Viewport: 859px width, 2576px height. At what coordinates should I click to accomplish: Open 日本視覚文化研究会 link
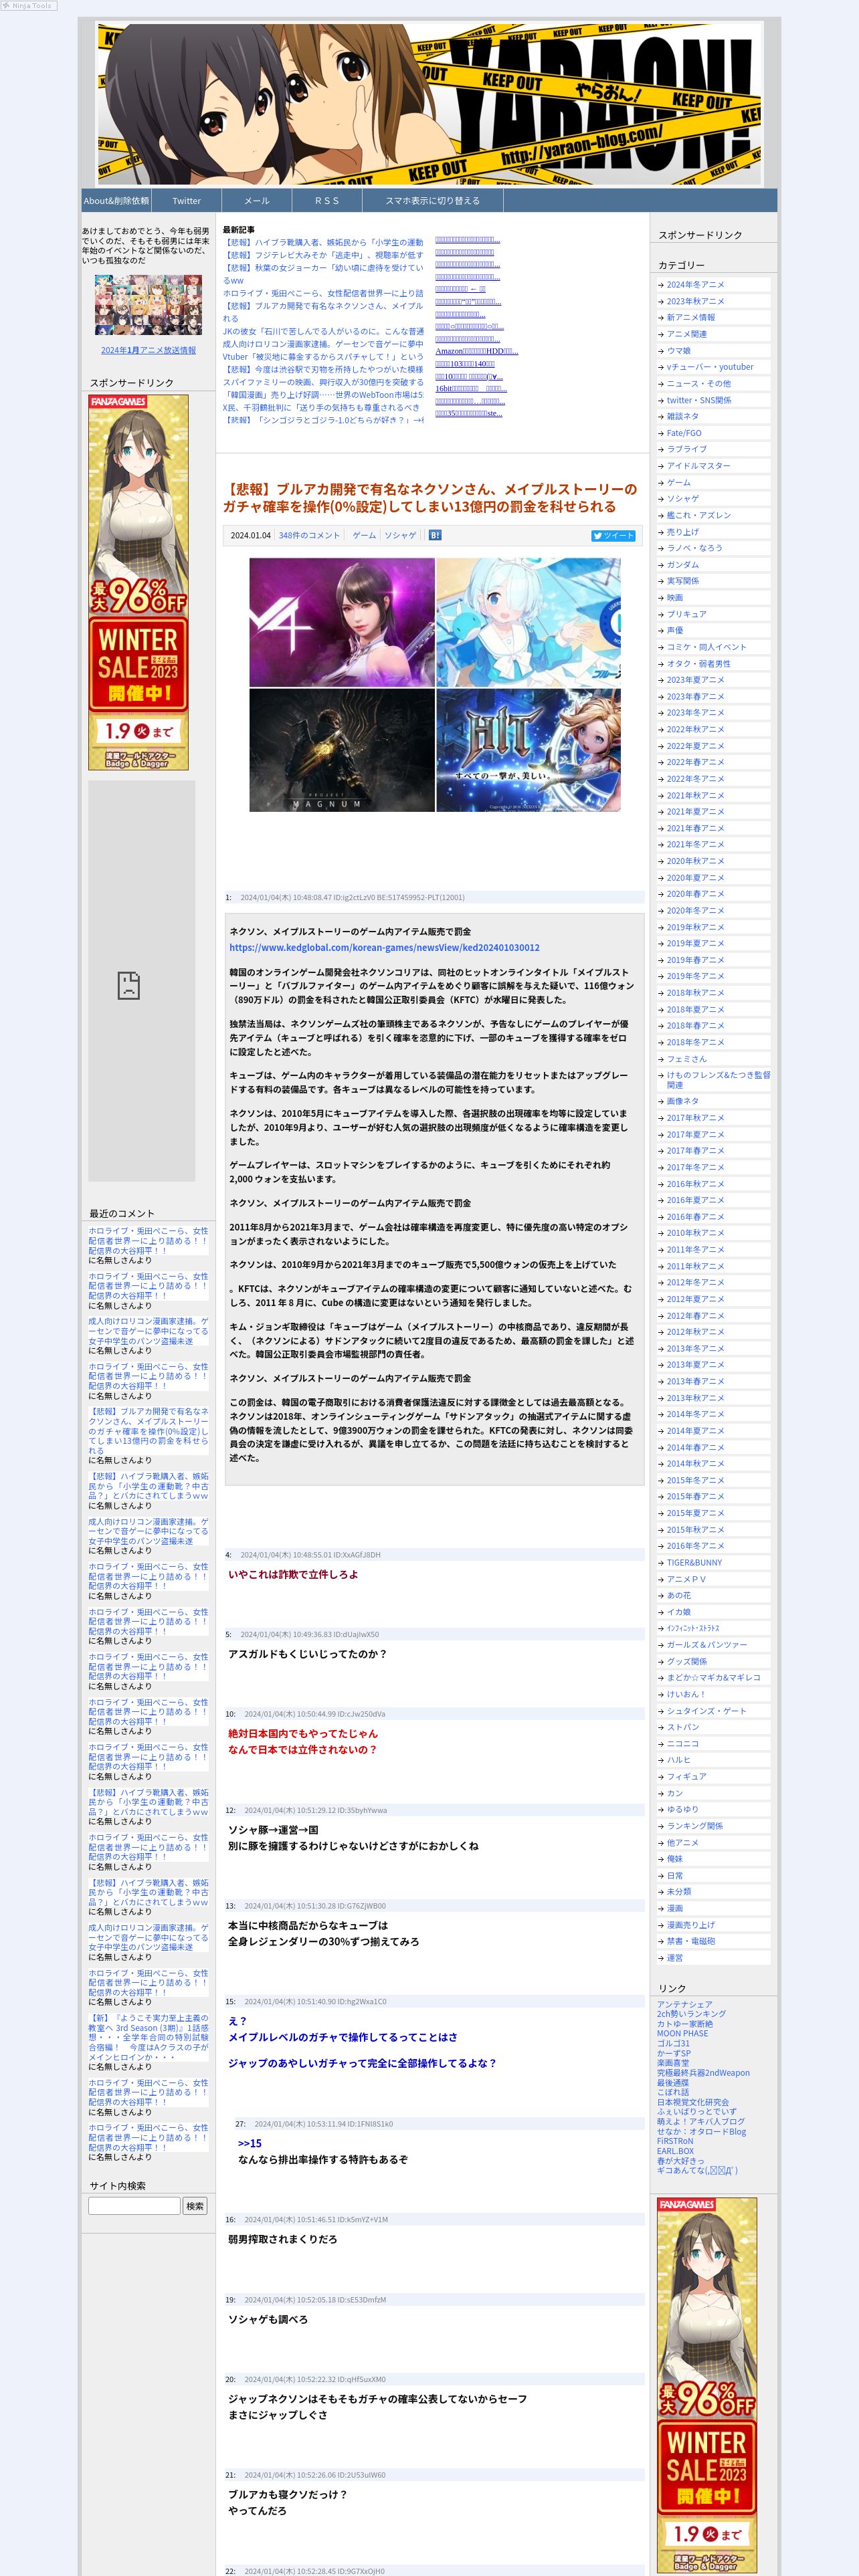pos(693,2102)
